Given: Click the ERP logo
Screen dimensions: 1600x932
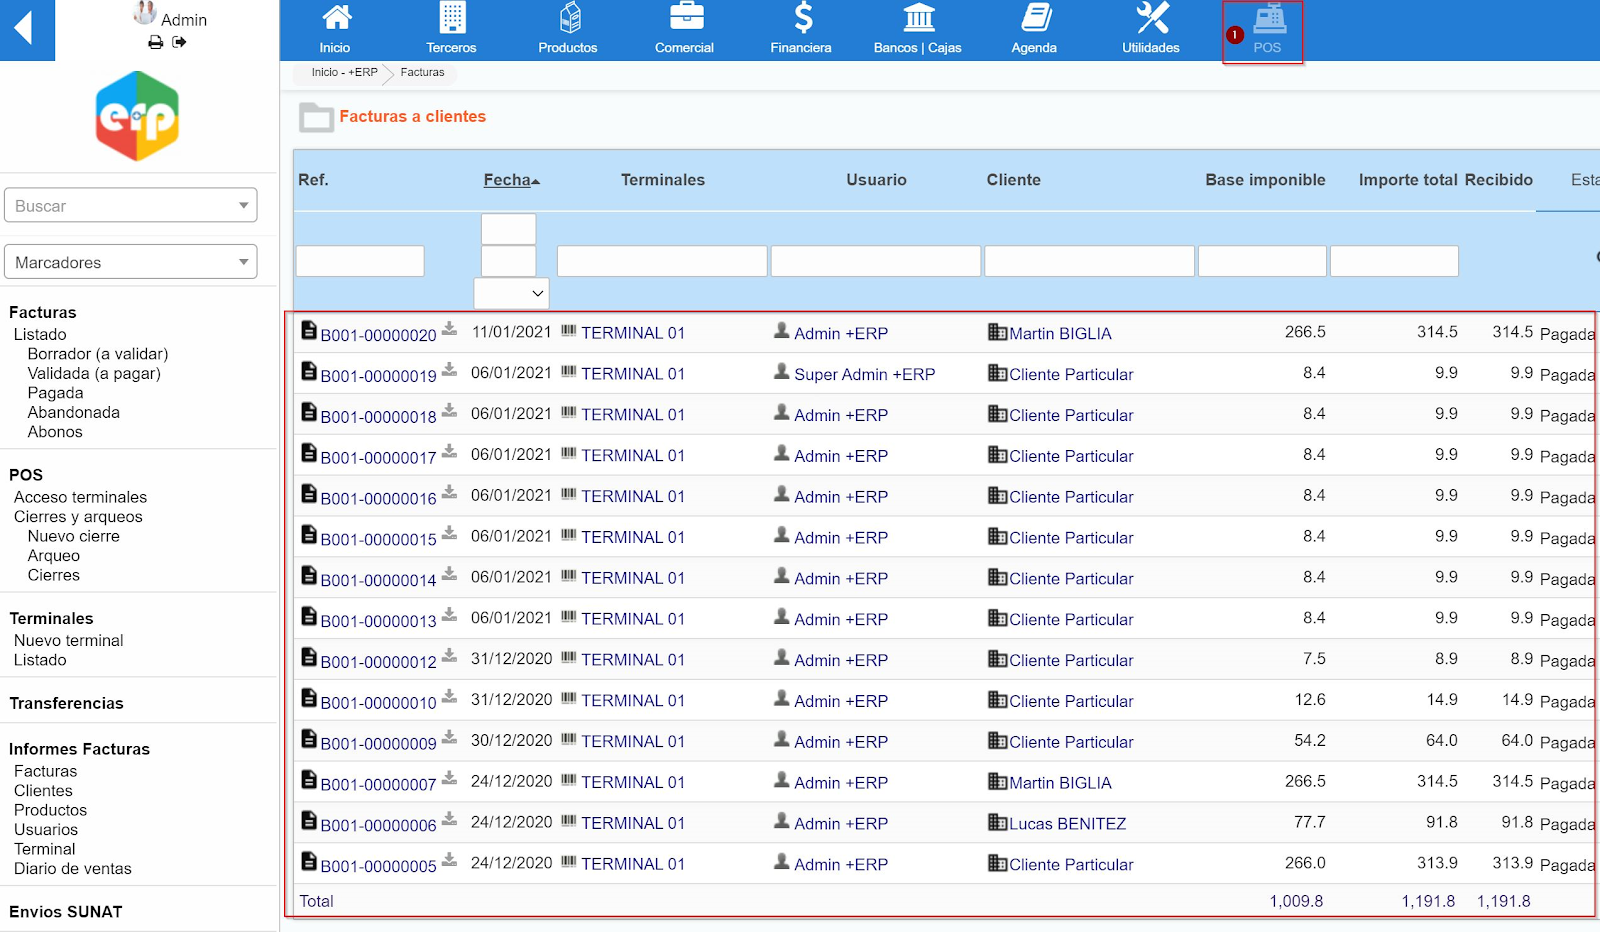Looking at the screenshot, I should (138, 116).
